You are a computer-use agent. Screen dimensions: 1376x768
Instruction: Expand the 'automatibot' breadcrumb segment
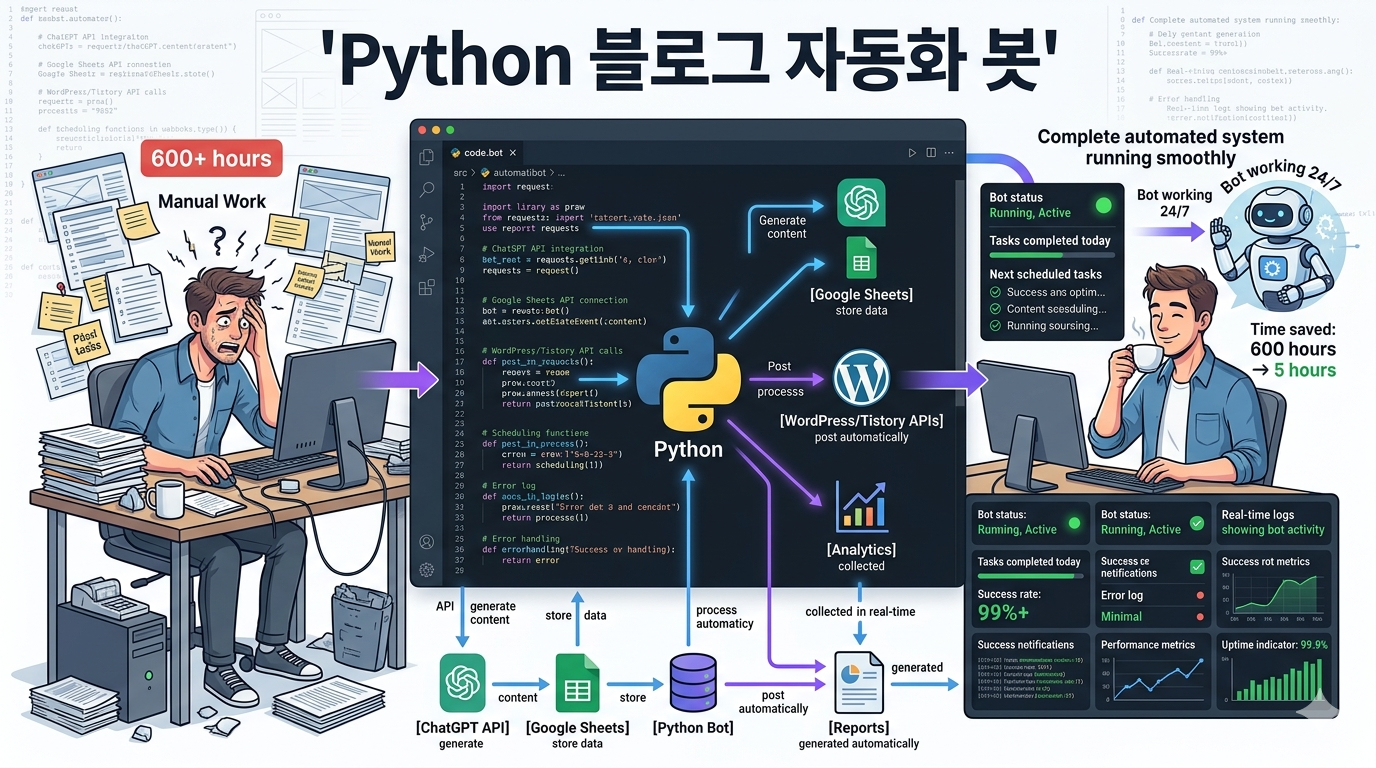click(x=517, y=173)
